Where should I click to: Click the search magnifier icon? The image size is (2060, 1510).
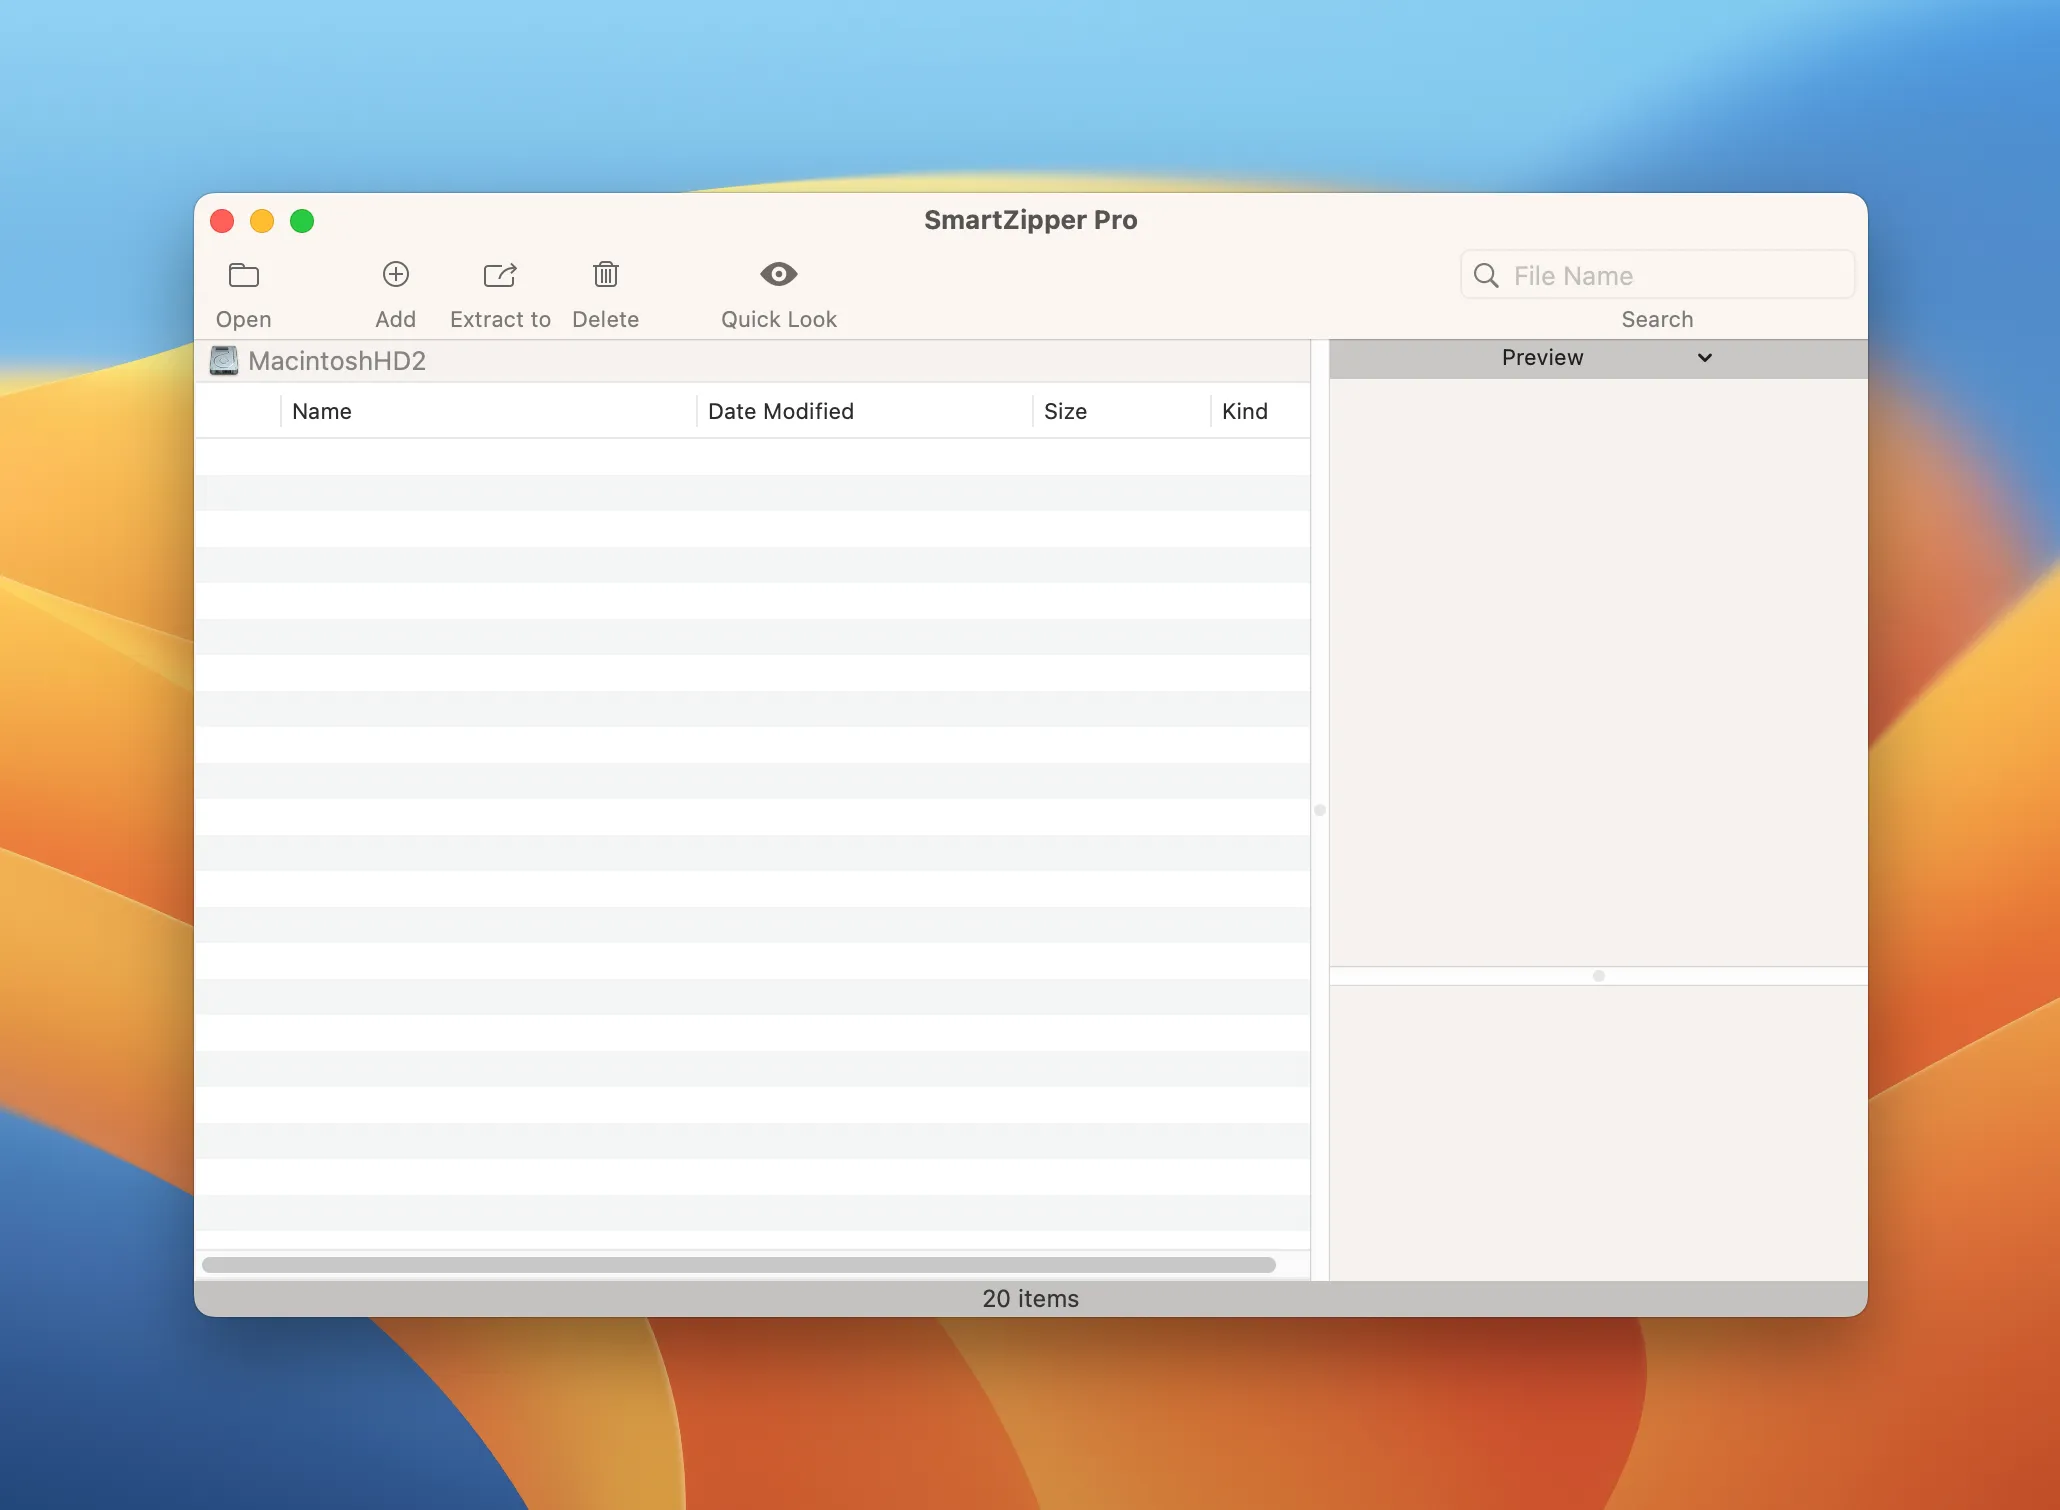click(x=1486, y=276)
